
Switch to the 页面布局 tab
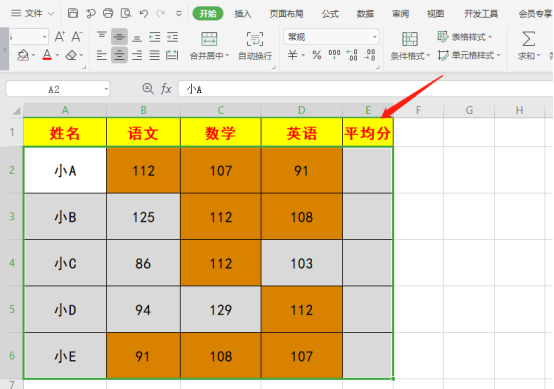point(287,14)
